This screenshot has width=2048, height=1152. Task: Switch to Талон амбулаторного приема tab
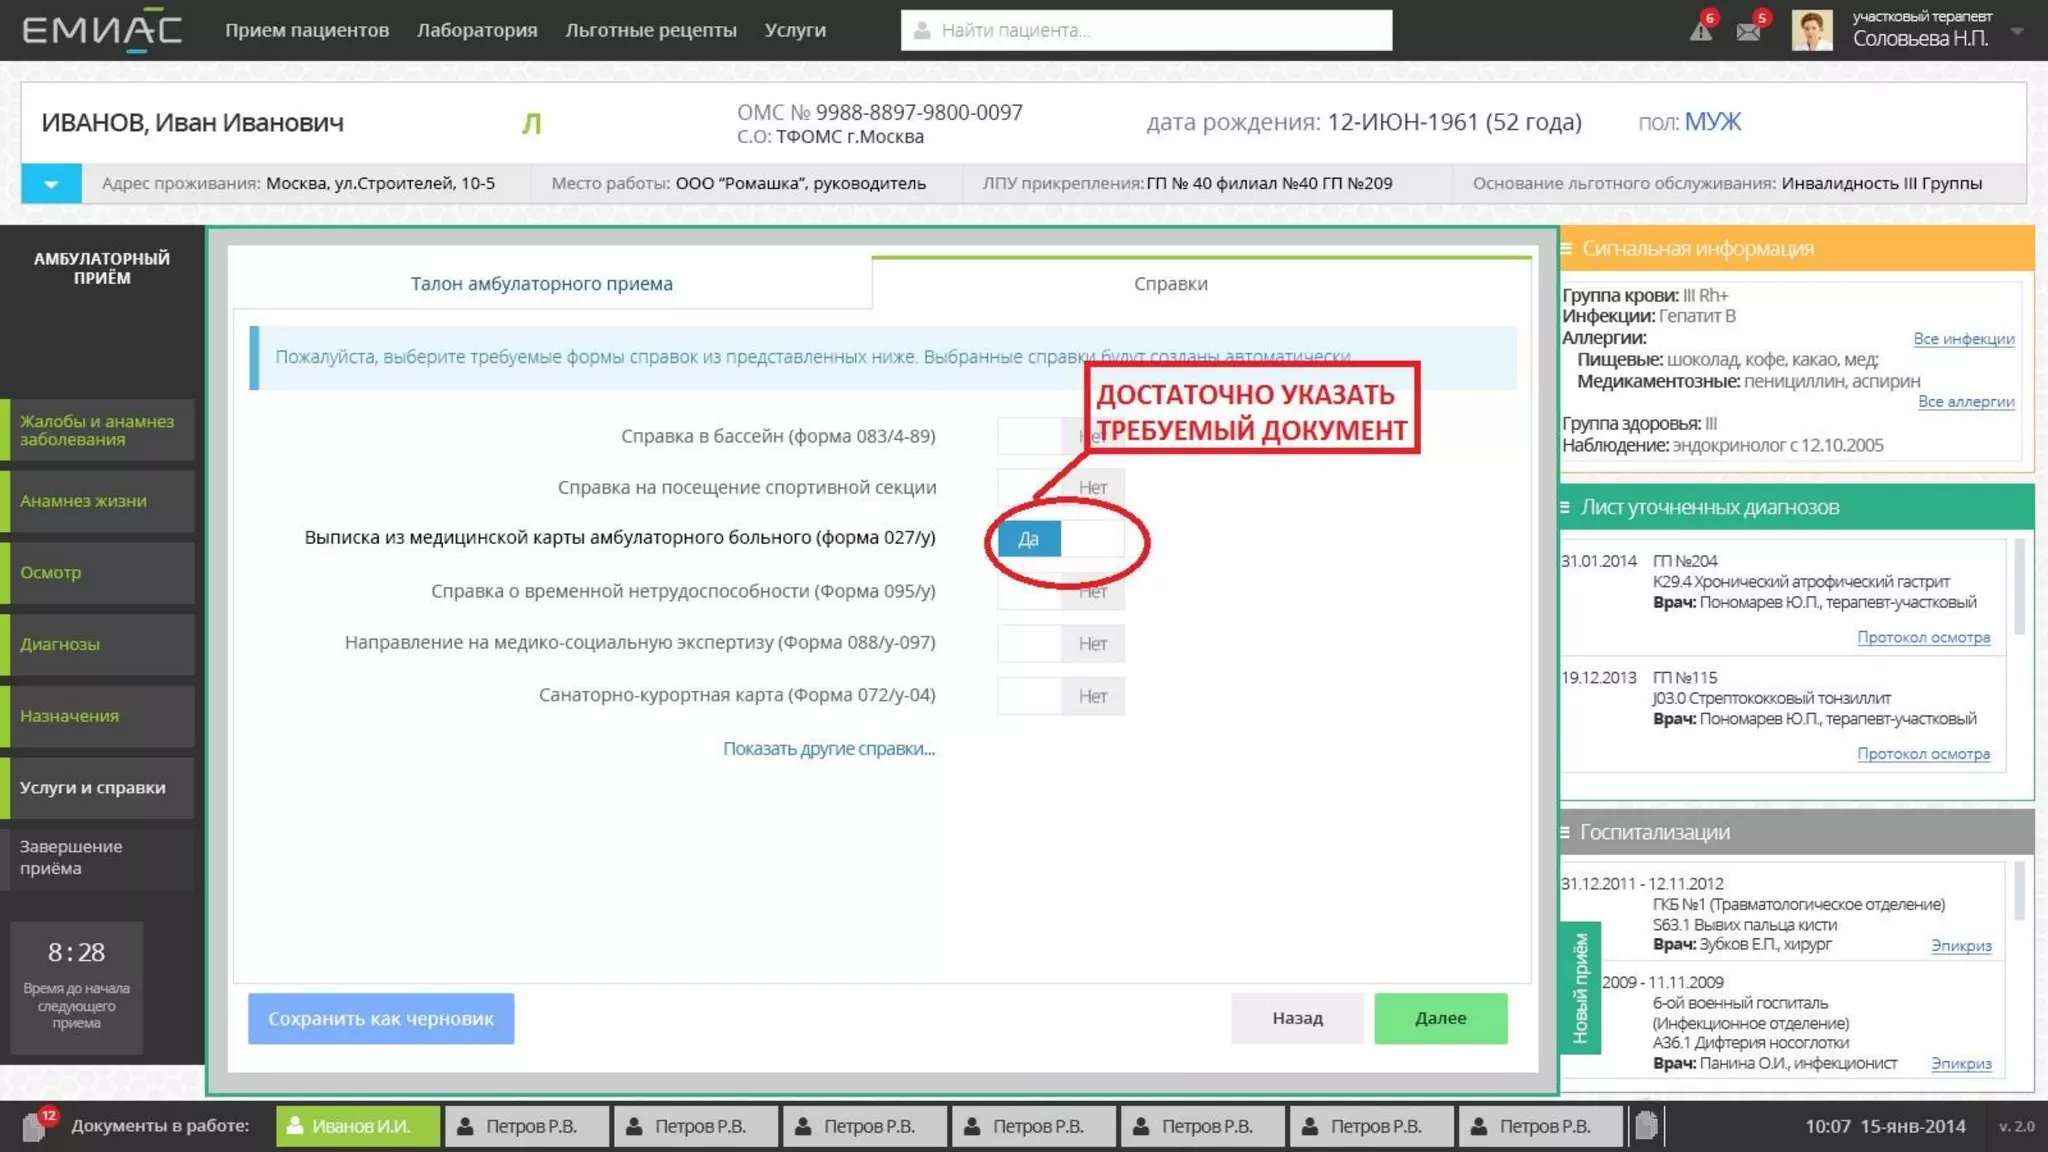point(541,284)
